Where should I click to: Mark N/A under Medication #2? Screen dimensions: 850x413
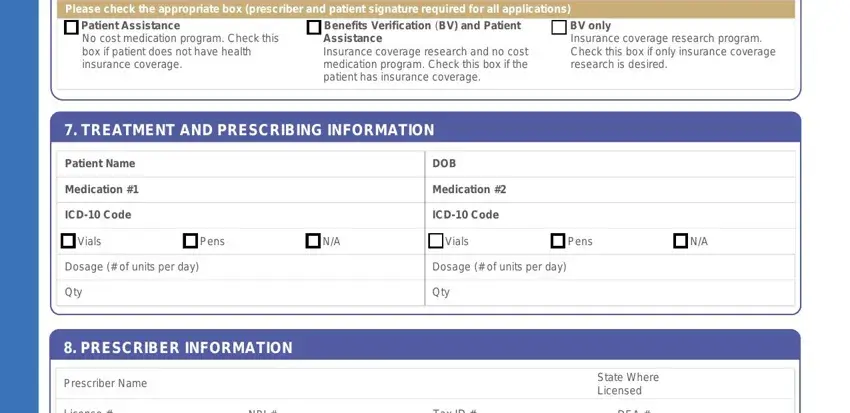tap(680, 241)
